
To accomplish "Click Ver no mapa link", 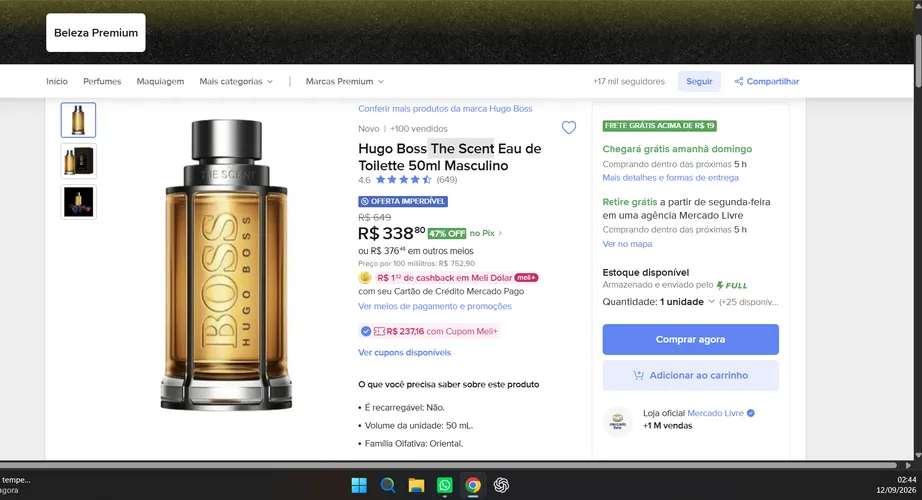I will (627, 244).
